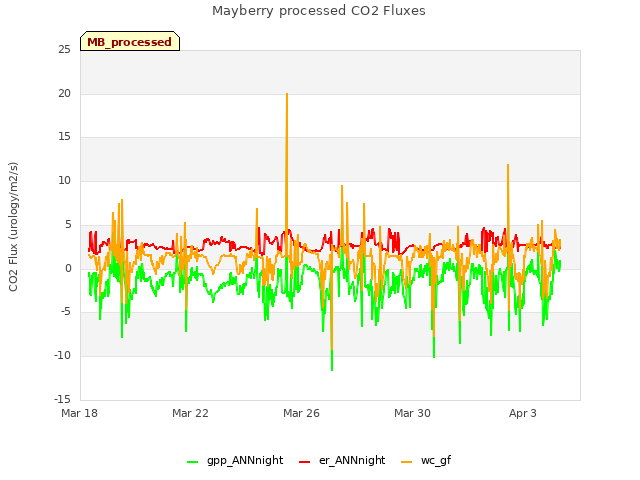Viewport: 640px width, 480px height.
Task: Click the y-axis value -15
Action: (62, 399)
